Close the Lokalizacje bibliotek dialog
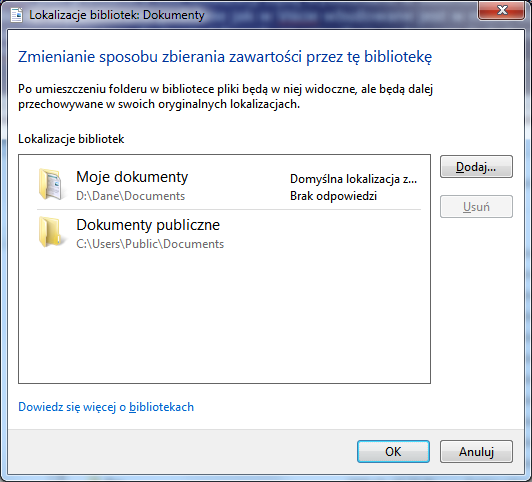 502,11
